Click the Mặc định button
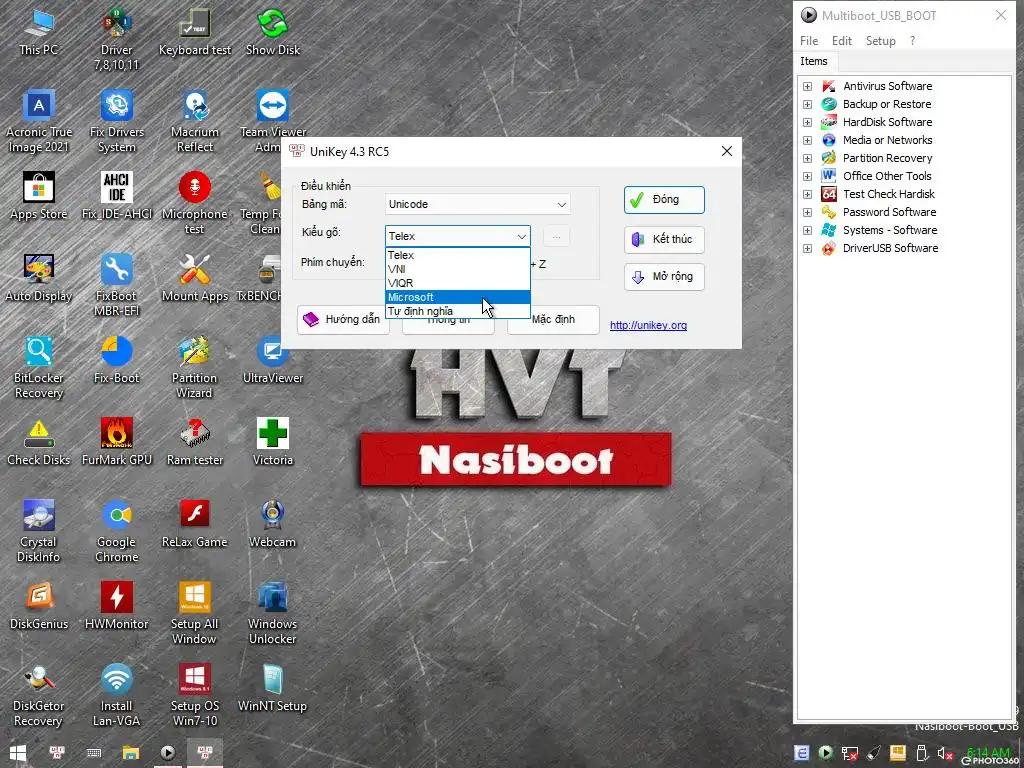This screenshot has height=768, width=1024. 553,319
